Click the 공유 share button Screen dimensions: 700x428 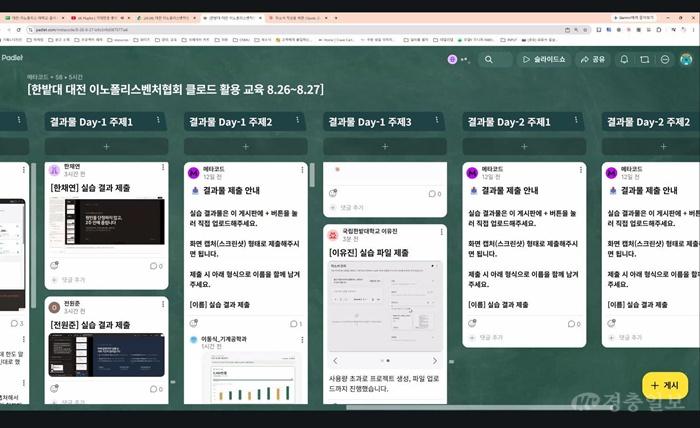(x=593, y=59)
